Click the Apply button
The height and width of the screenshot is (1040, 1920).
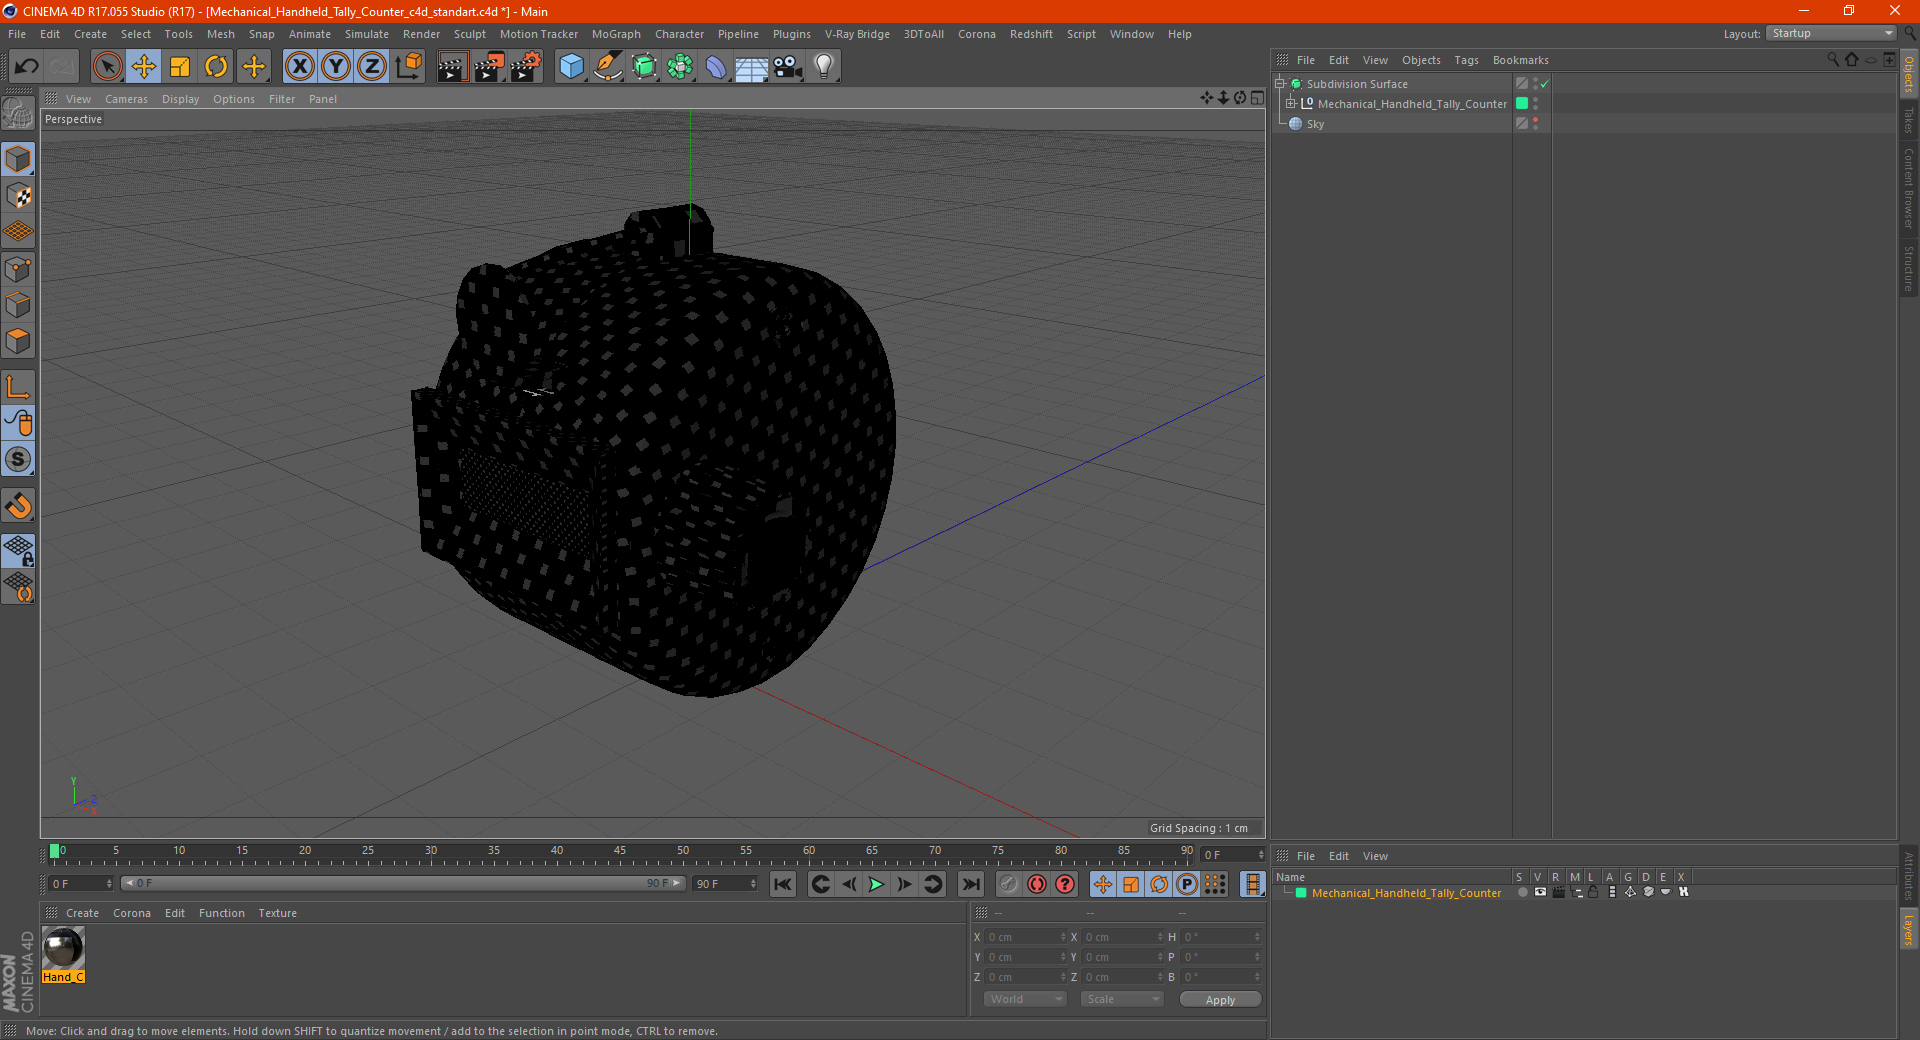[1220, 1000]
